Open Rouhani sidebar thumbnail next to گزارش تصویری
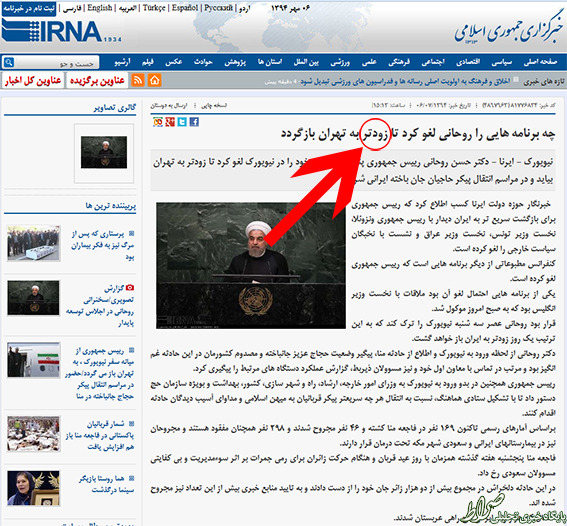The height and width of the screenshot is (526, 567). pyautogui.click(x=33, y=298)
